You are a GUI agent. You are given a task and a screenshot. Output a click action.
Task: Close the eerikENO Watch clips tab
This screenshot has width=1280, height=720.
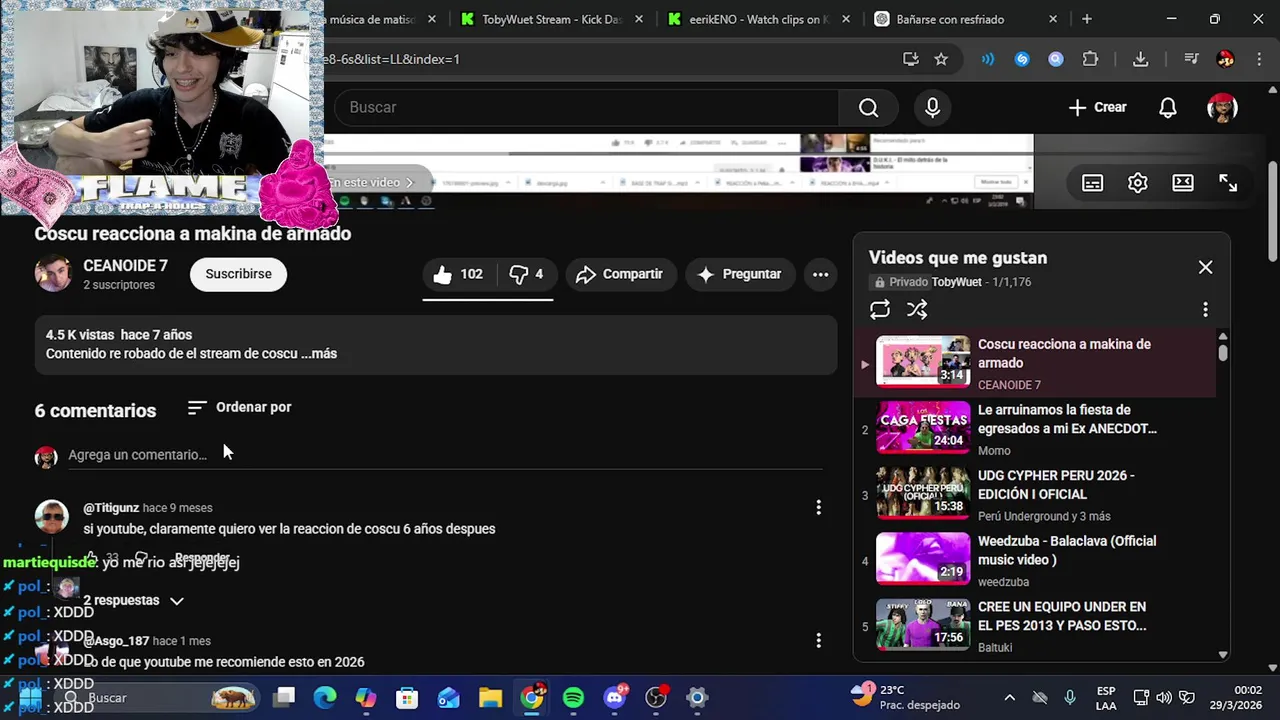click(846, 19)
